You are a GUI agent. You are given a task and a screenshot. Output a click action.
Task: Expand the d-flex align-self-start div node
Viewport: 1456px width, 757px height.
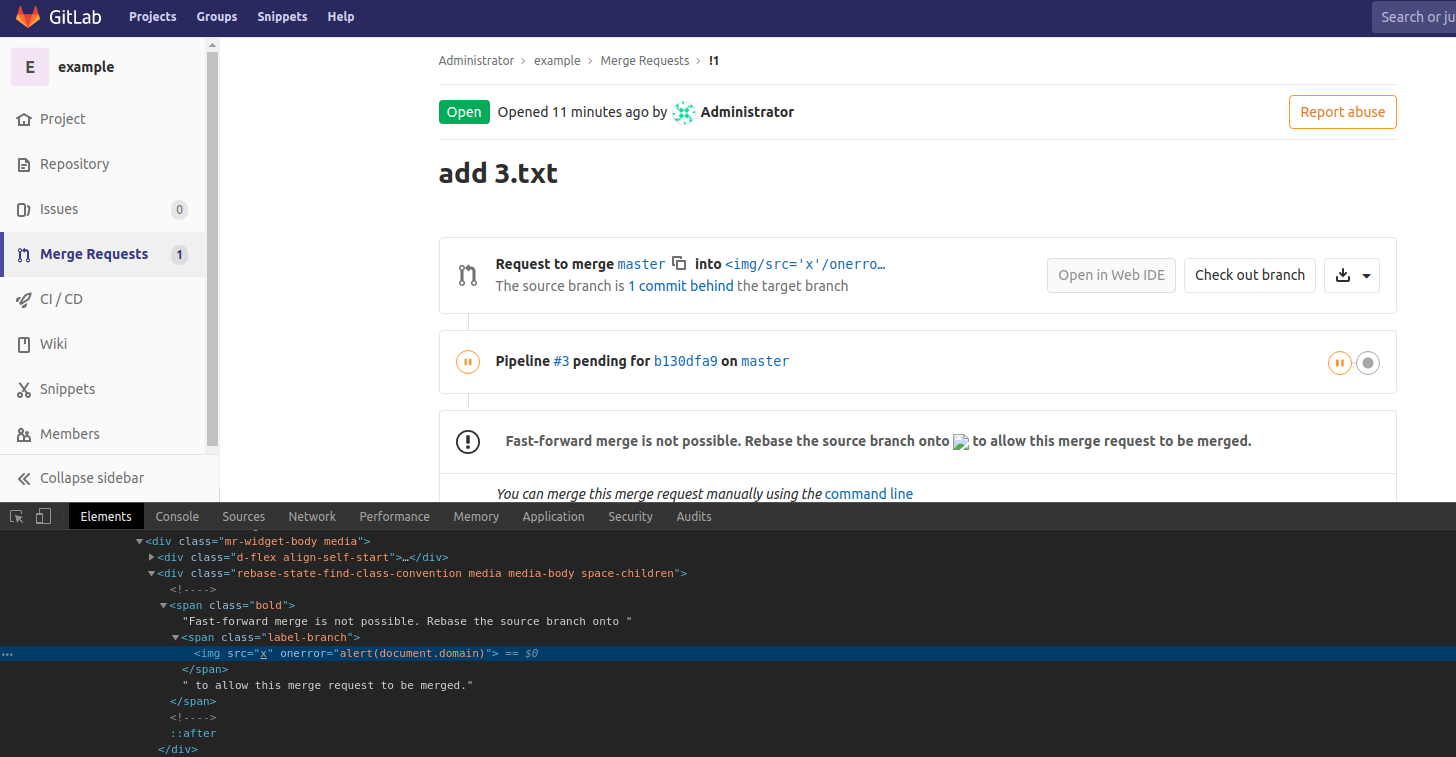152,558
